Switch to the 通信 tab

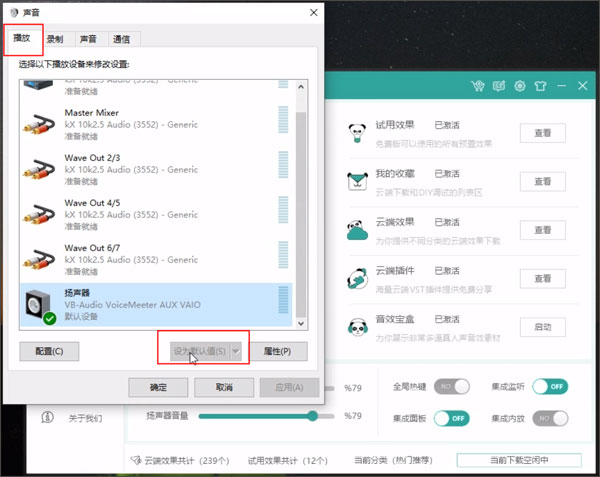tap(121, 39)
